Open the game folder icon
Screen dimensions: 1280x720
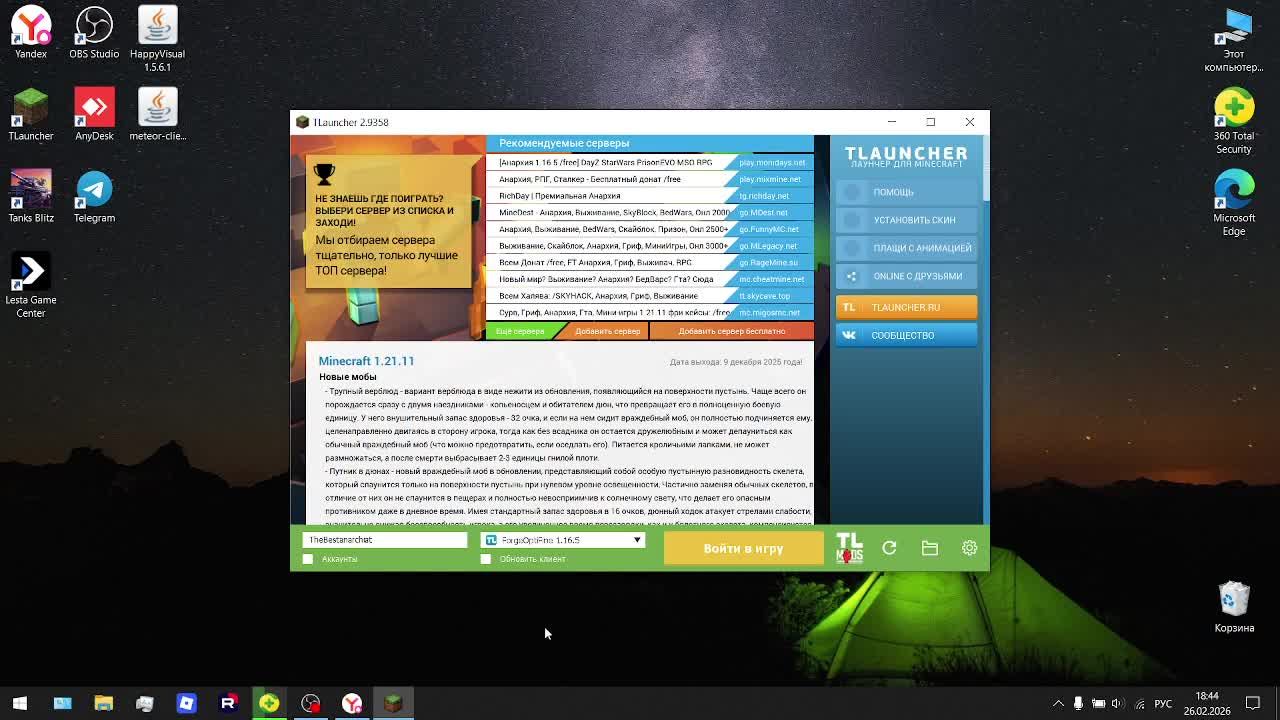[930, 548]
